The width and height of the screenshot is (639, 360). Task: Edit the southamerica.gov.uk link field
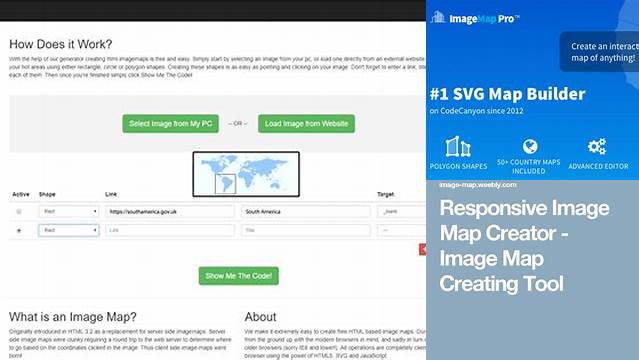click(x=170, y=212)
